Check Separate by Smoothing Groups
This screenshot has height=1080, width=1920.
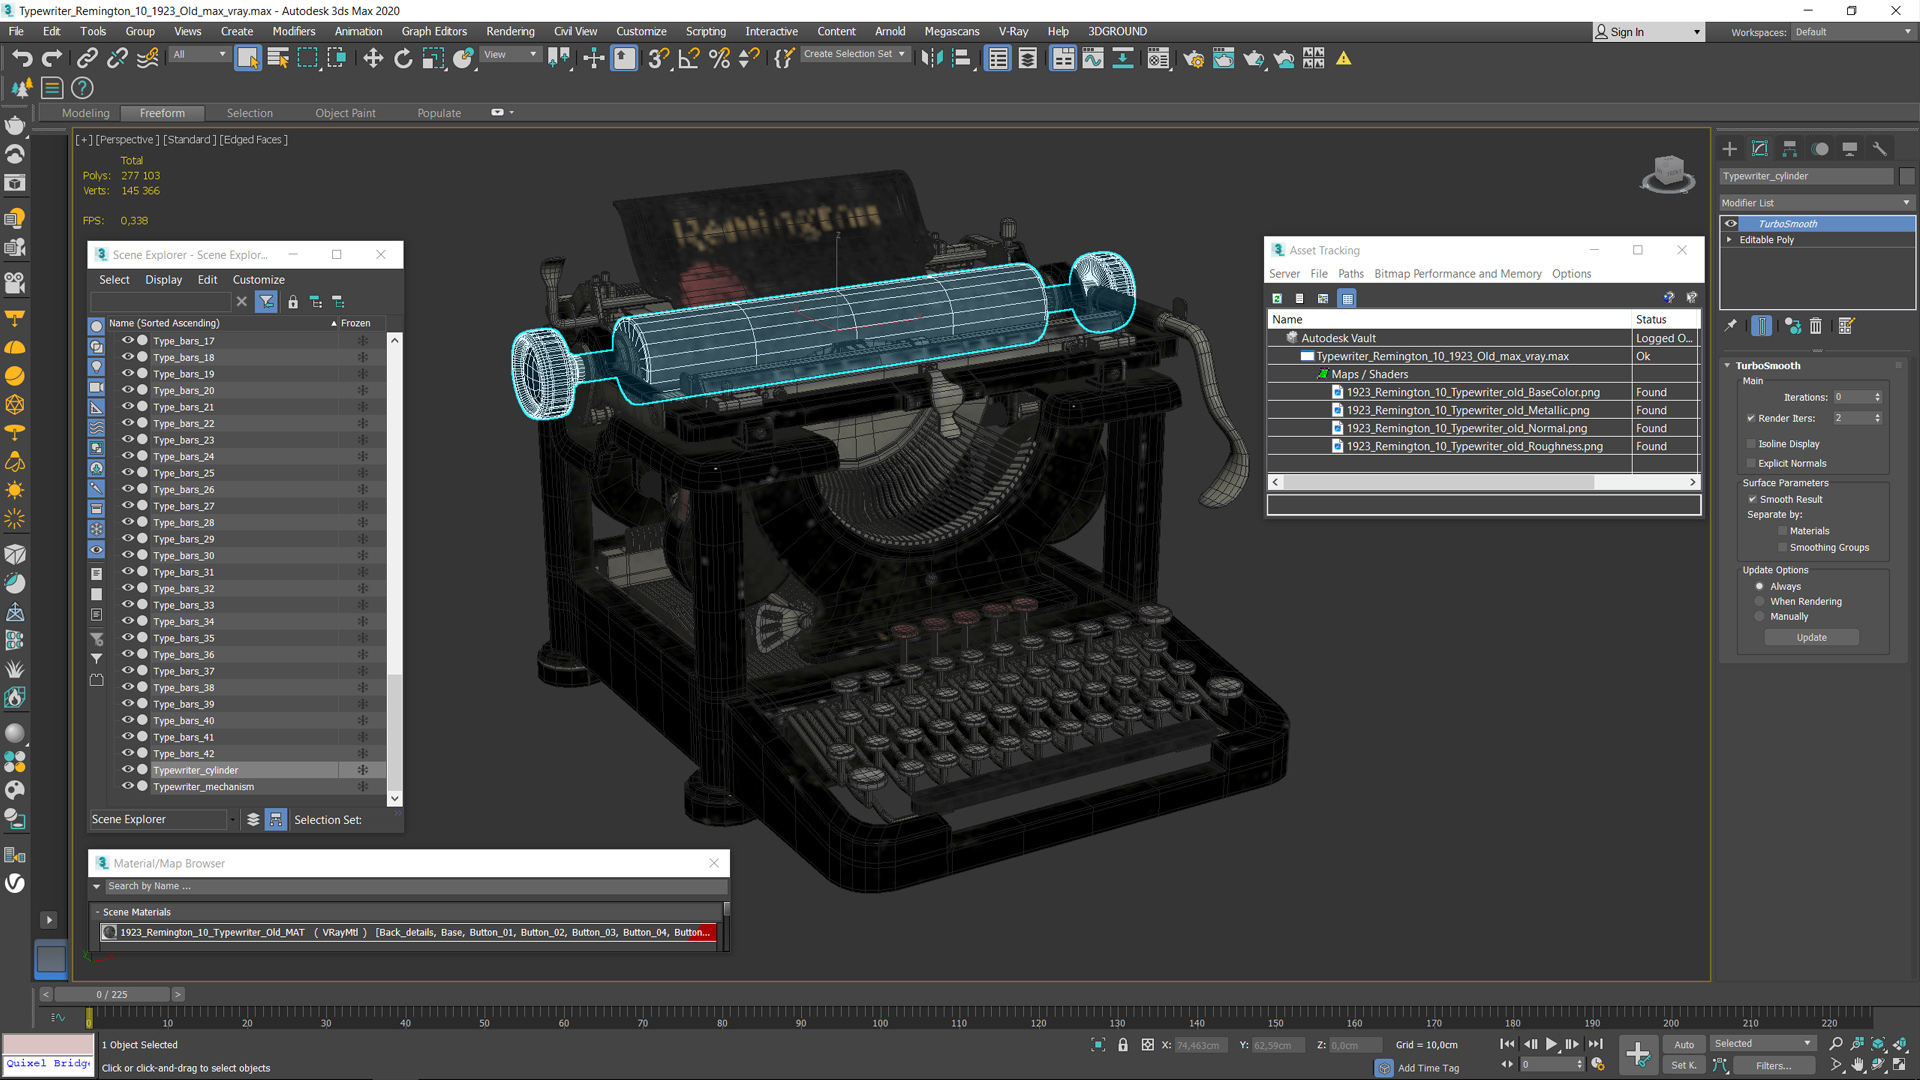click(x=1782, y=547)
